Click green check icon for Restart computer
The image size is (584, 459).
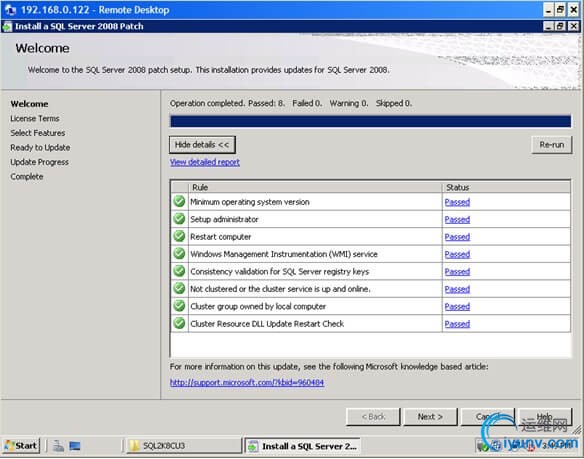[179, 236]
